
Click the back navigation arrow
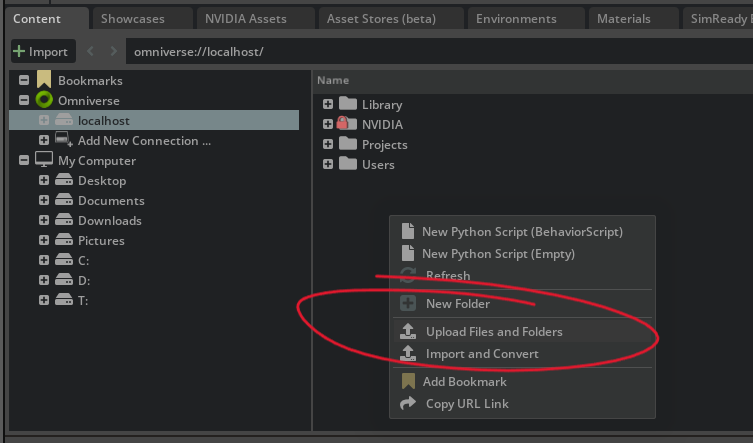click(89, 52)
